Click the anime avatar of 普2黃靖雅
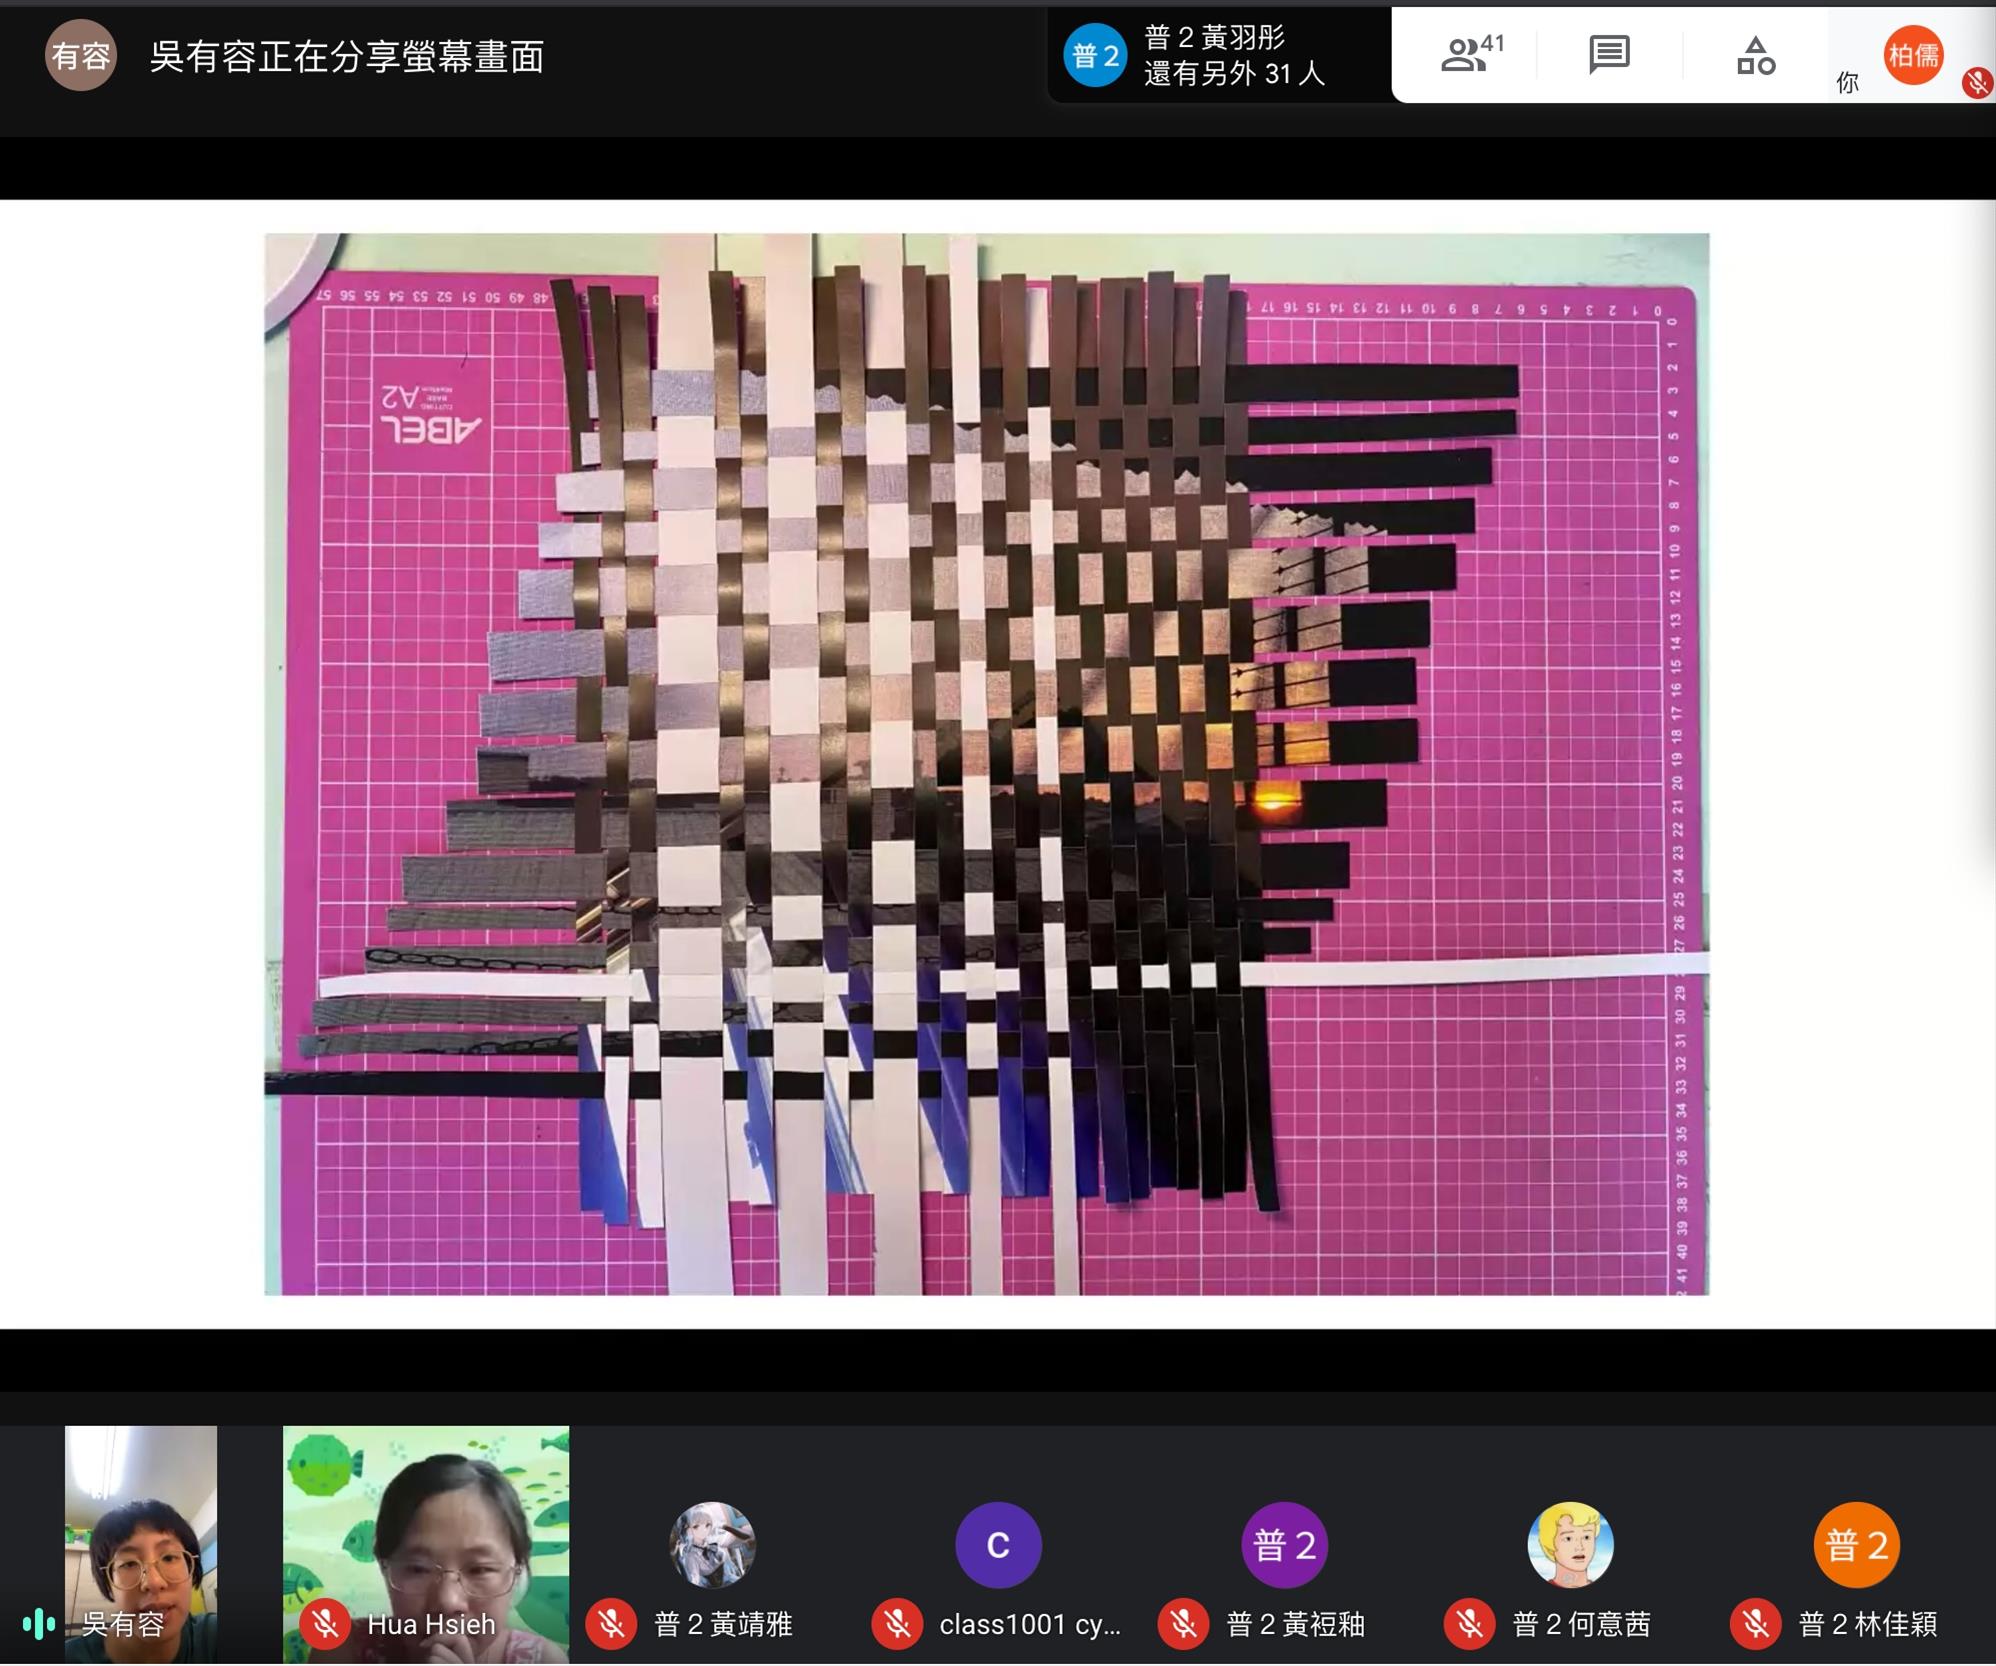1996x1666 pixels. point(712,1545)
